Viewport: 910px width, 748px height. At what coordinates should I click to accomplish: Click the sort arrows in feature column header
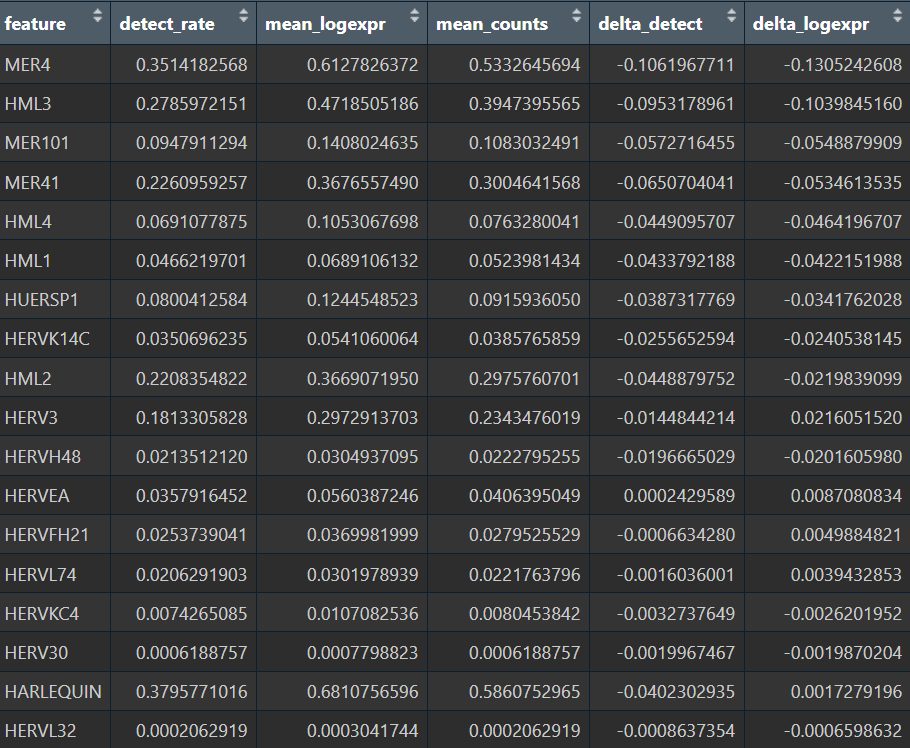(97, 15)
